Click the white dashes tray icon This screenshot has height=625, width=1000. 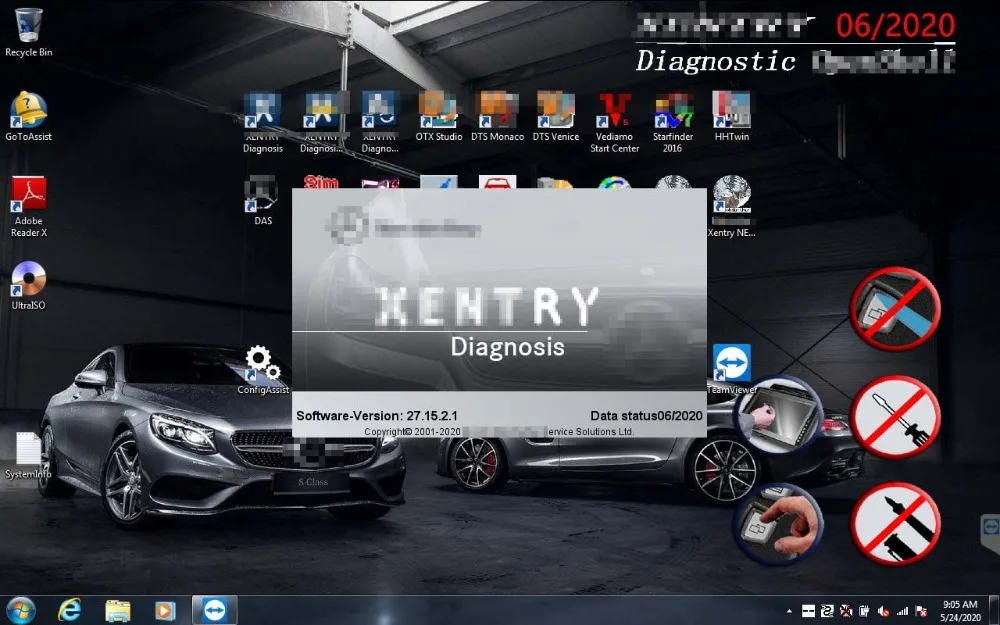pos(809,611)
